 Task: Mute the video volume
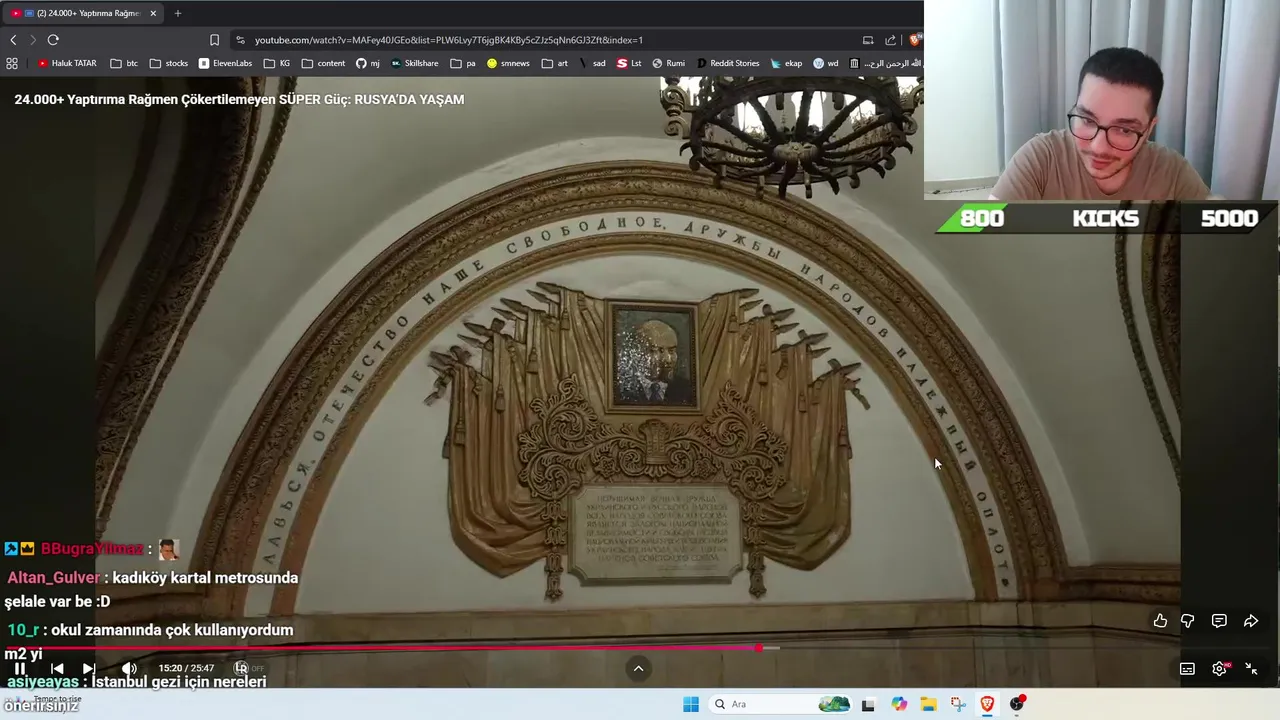[129, 668]
